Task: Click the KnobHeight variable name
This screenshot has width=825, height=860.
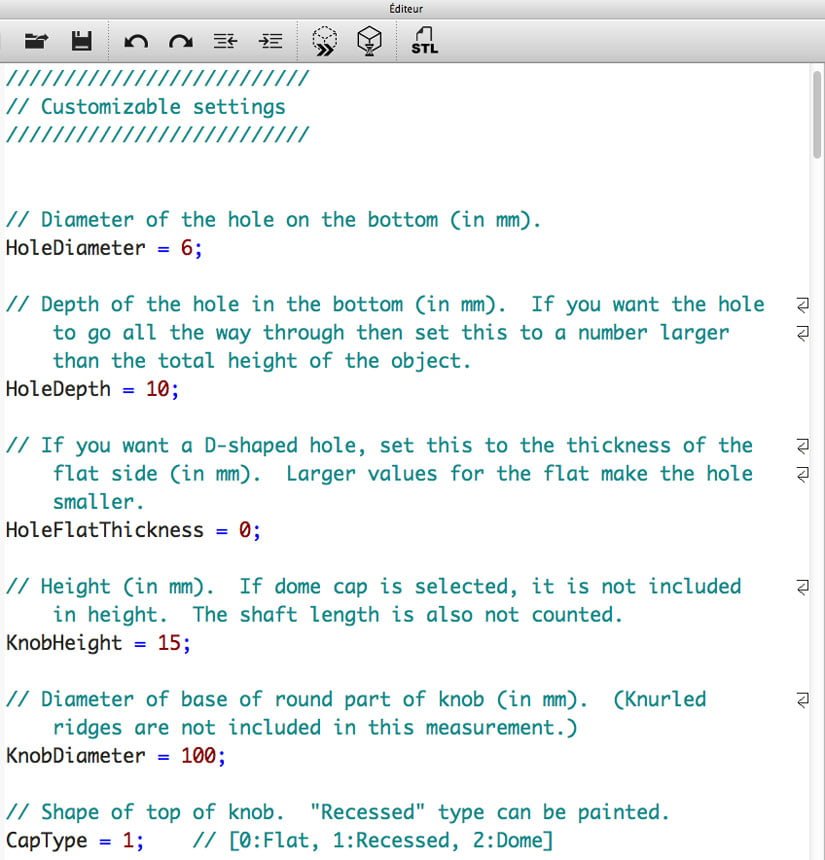Action: [64, 643]
